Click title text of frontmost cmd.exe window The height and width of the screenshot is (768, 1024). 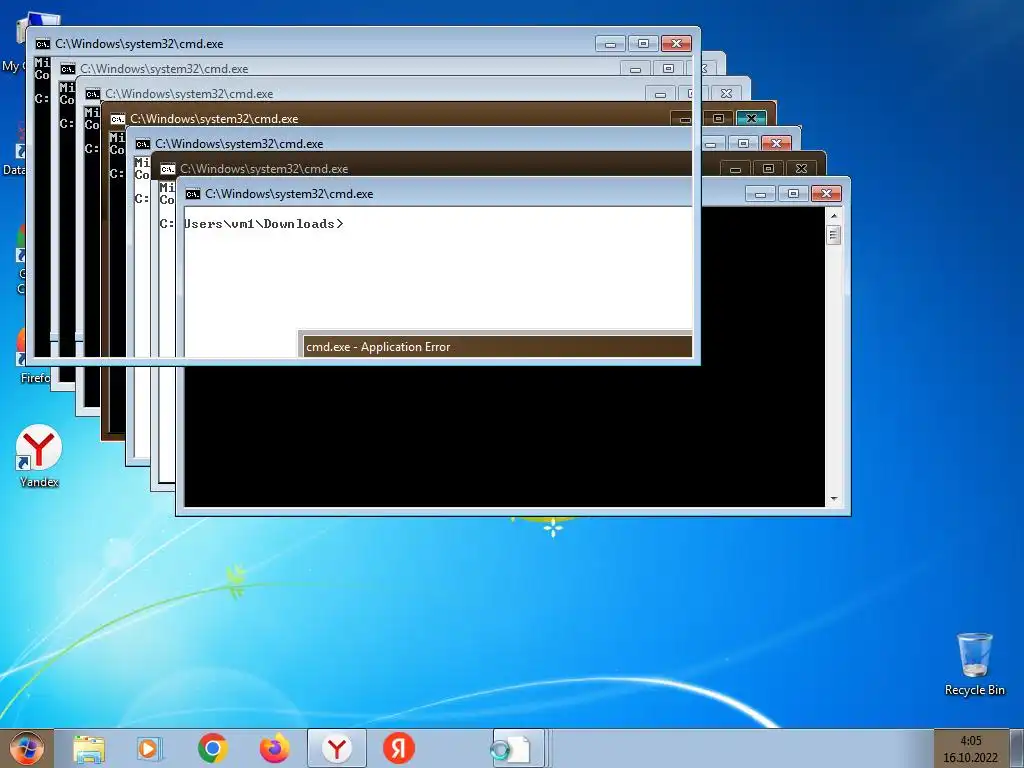139,44
